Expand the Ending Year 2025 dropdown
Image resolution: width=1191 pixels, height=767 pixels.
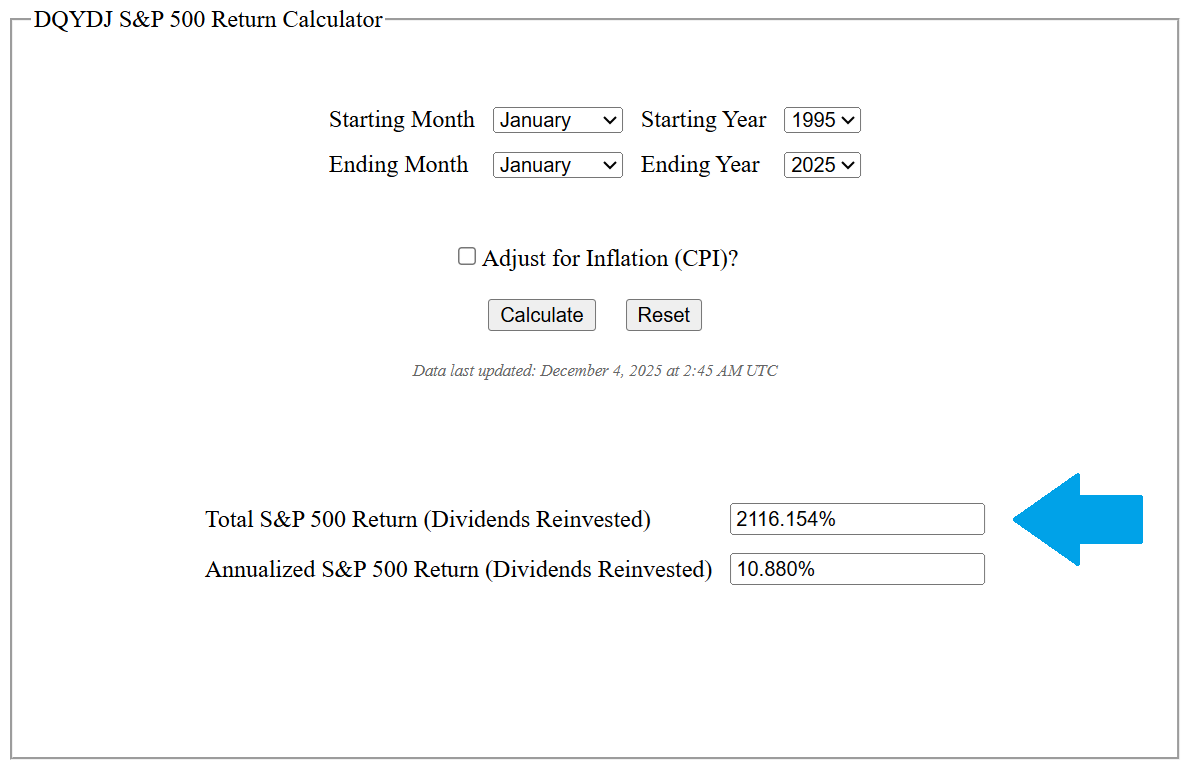click(822, 165)
